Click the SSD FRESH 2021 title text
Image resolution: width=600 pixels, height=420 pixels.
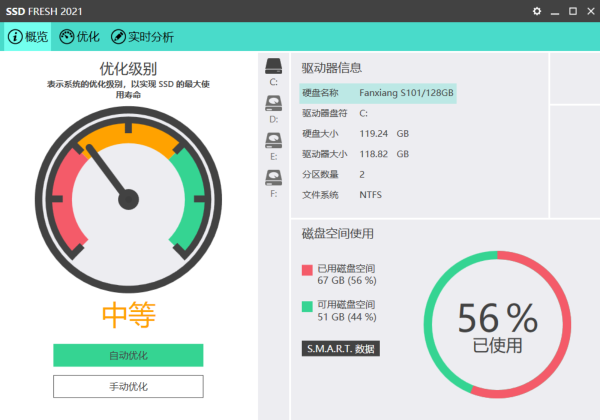click(x=44, y=11)
